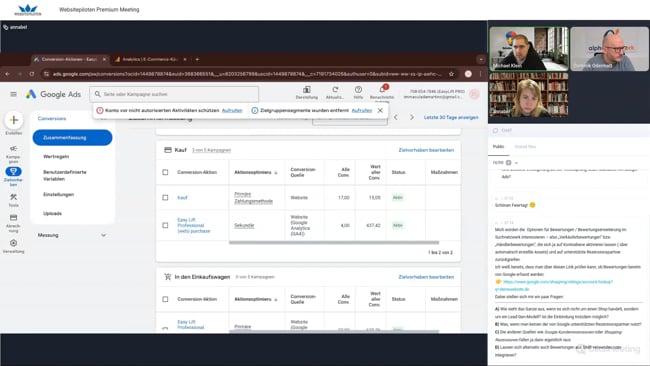Select Zusammenfassung in Conversions menu
Screen dimensions: 650x366
(x=72, y=138)
